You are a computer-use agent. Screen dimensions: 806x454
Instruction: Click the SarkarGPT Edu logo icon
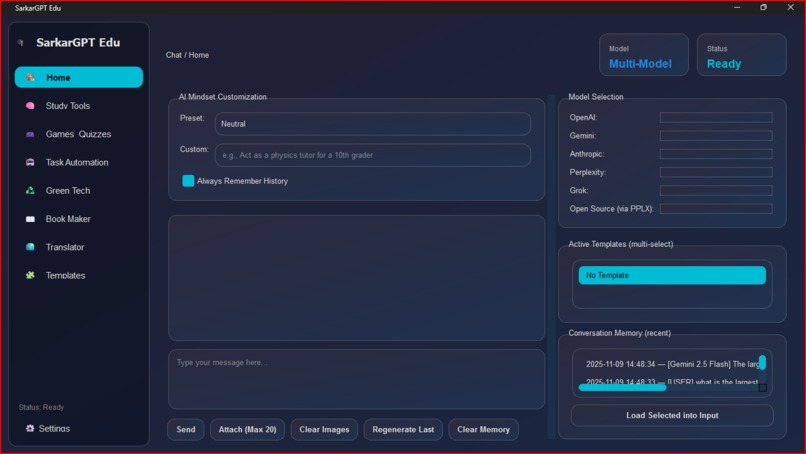click(21, 43)
